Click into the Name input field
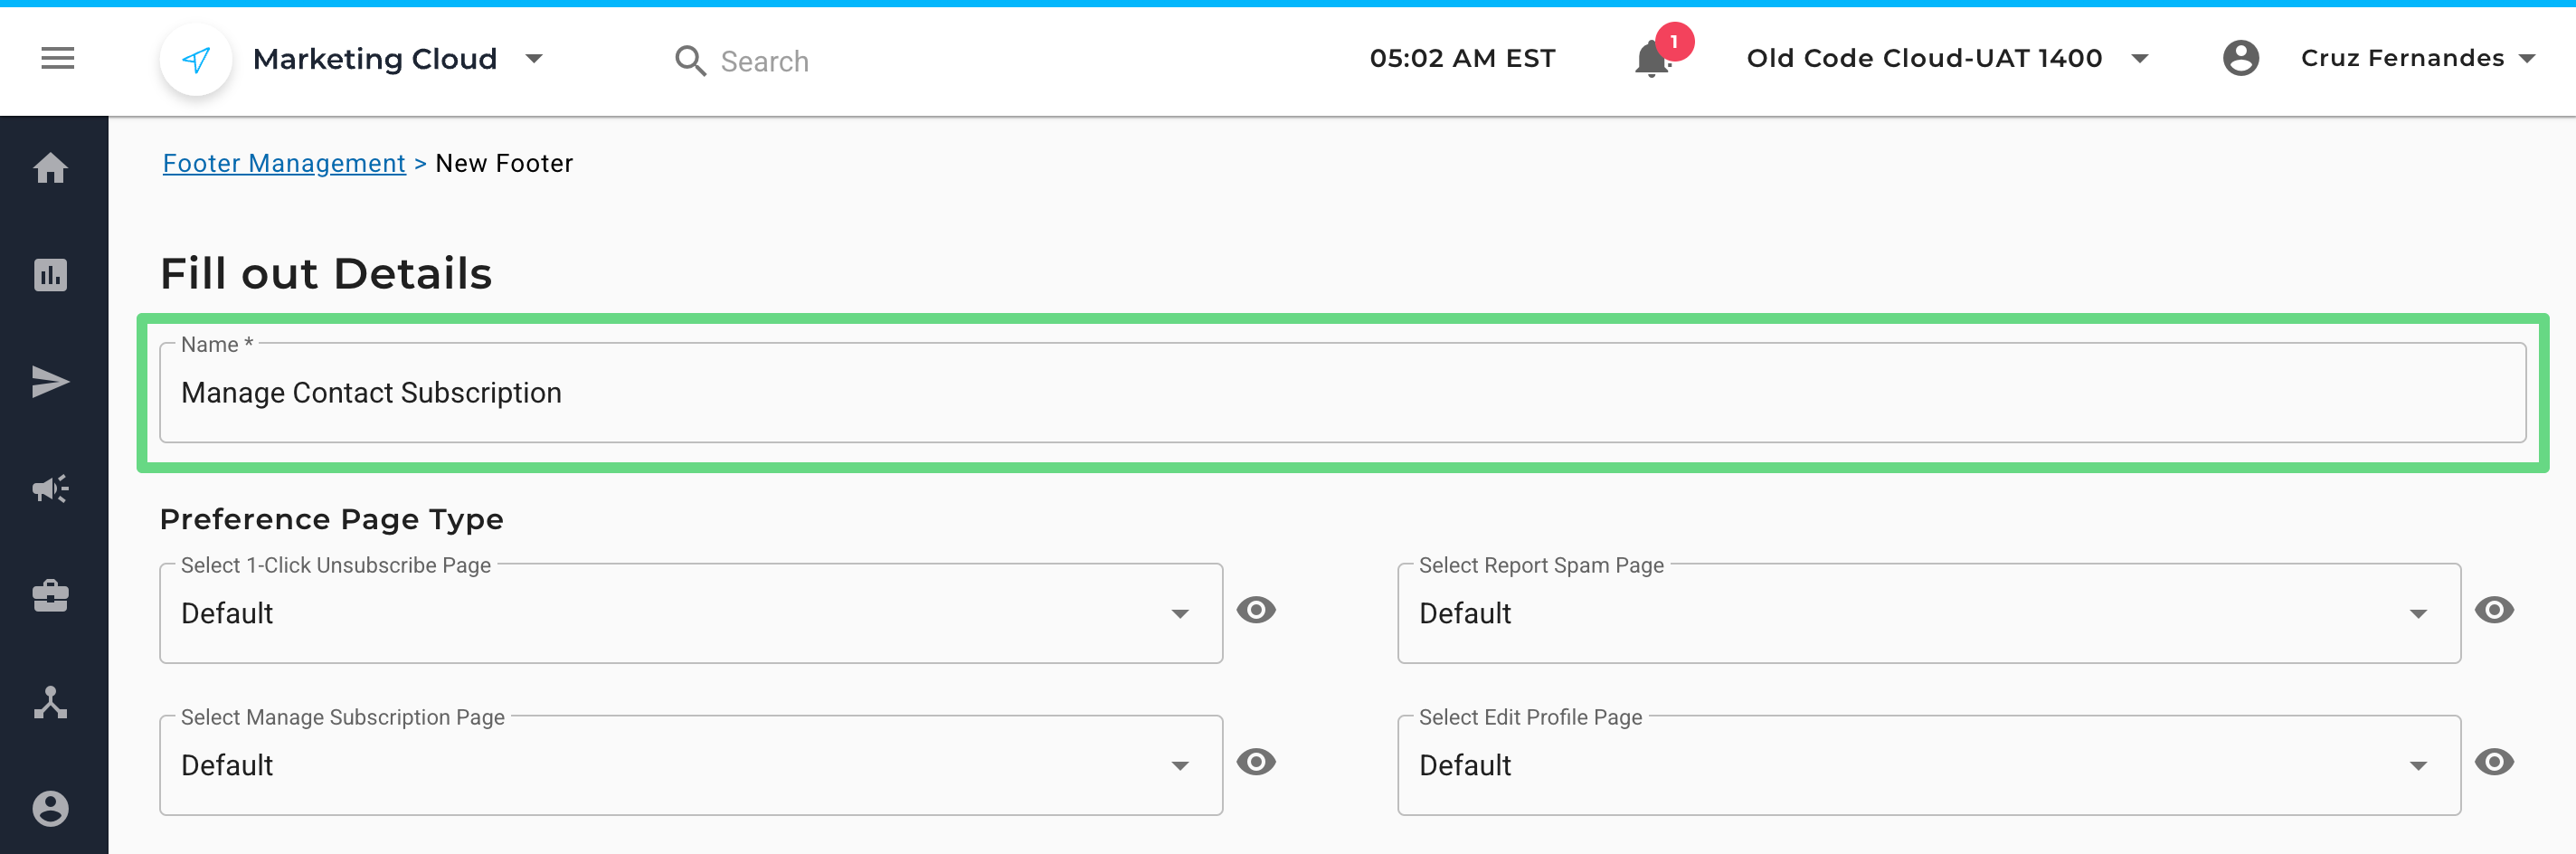 click(x=1342, y=393)
